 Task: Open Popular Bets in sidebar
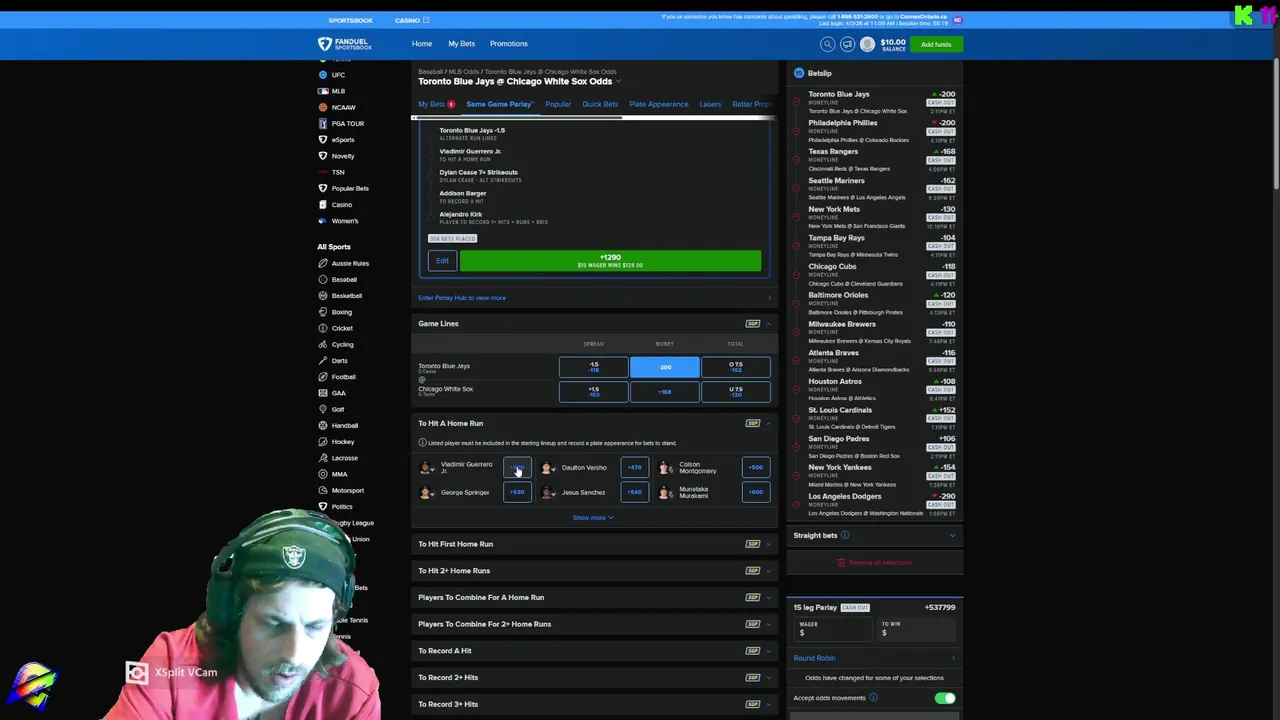349,188
